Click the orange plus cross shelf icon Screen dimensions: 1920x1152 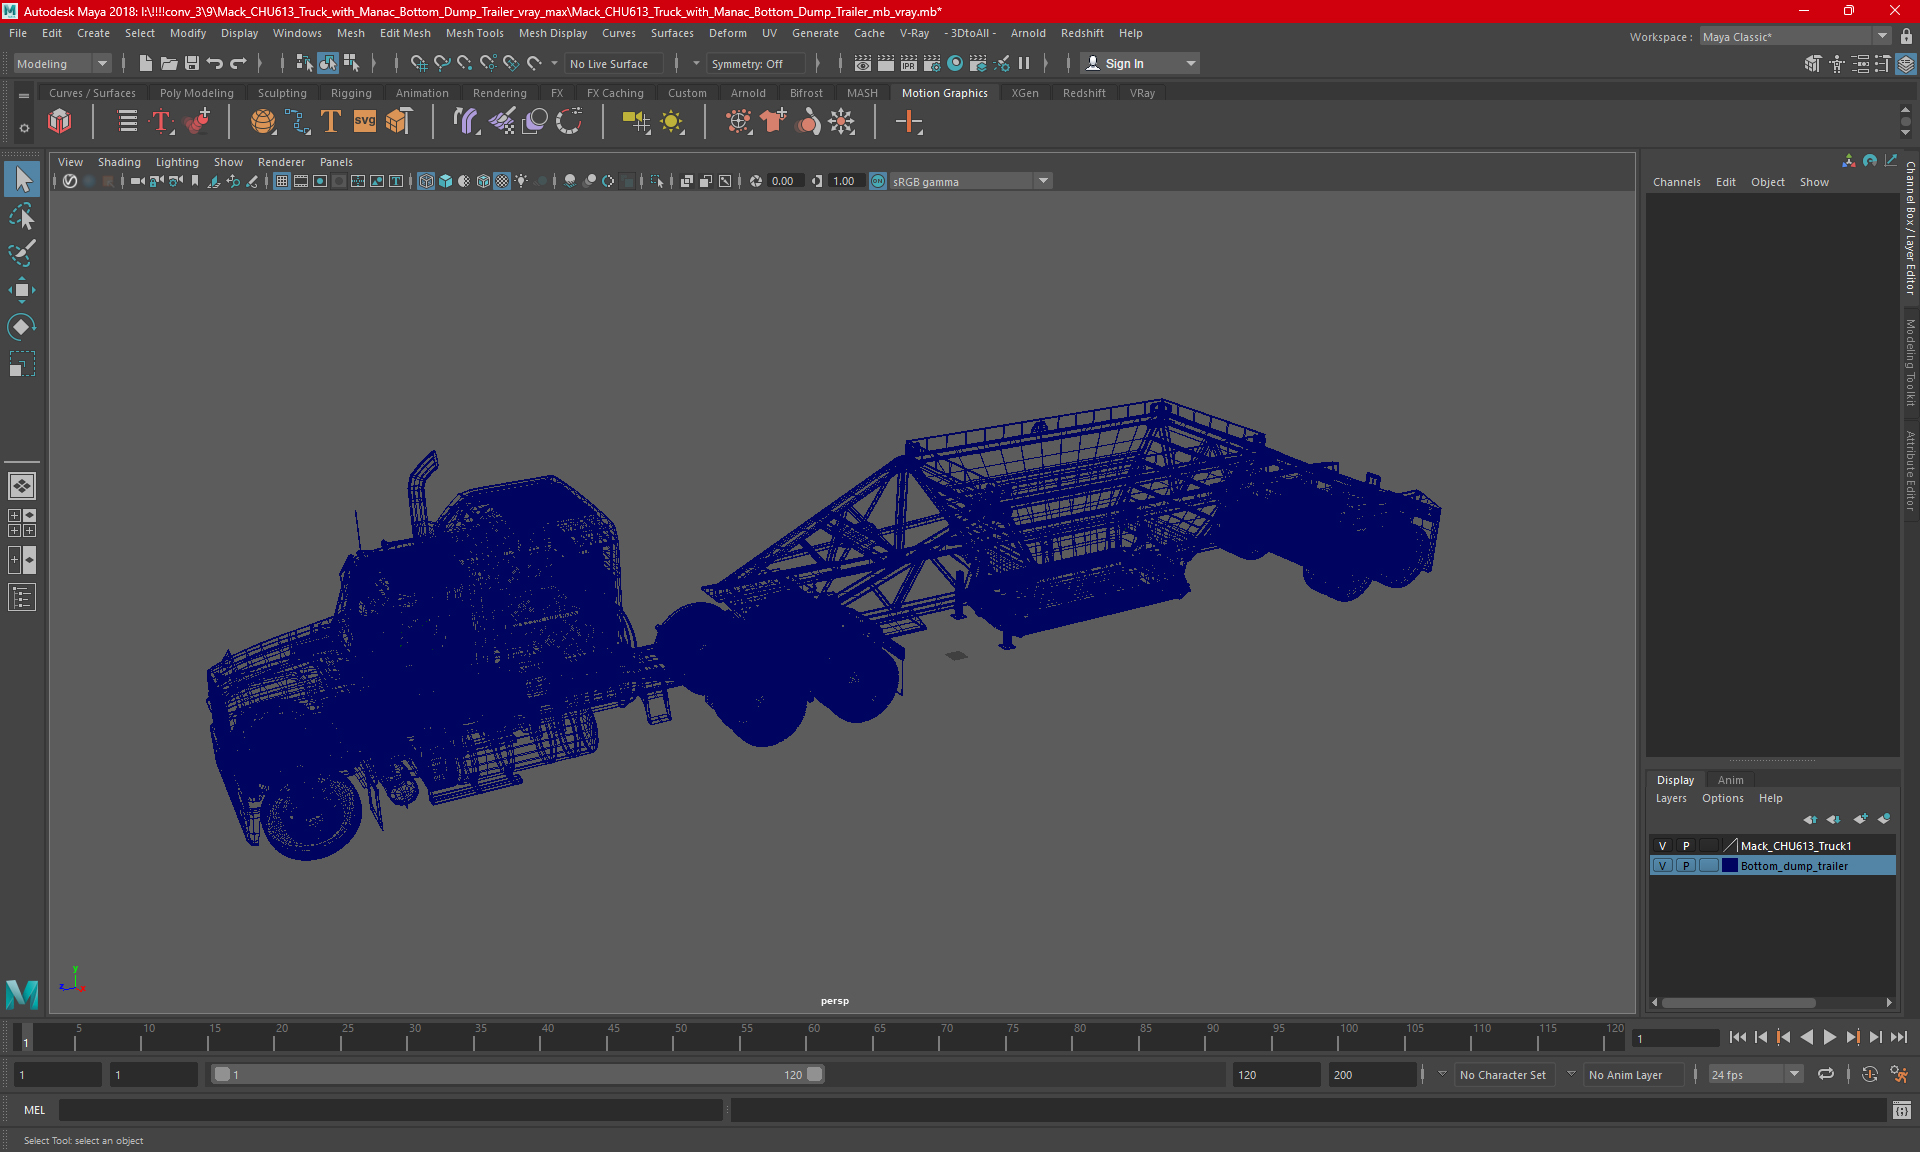[909, 122]
